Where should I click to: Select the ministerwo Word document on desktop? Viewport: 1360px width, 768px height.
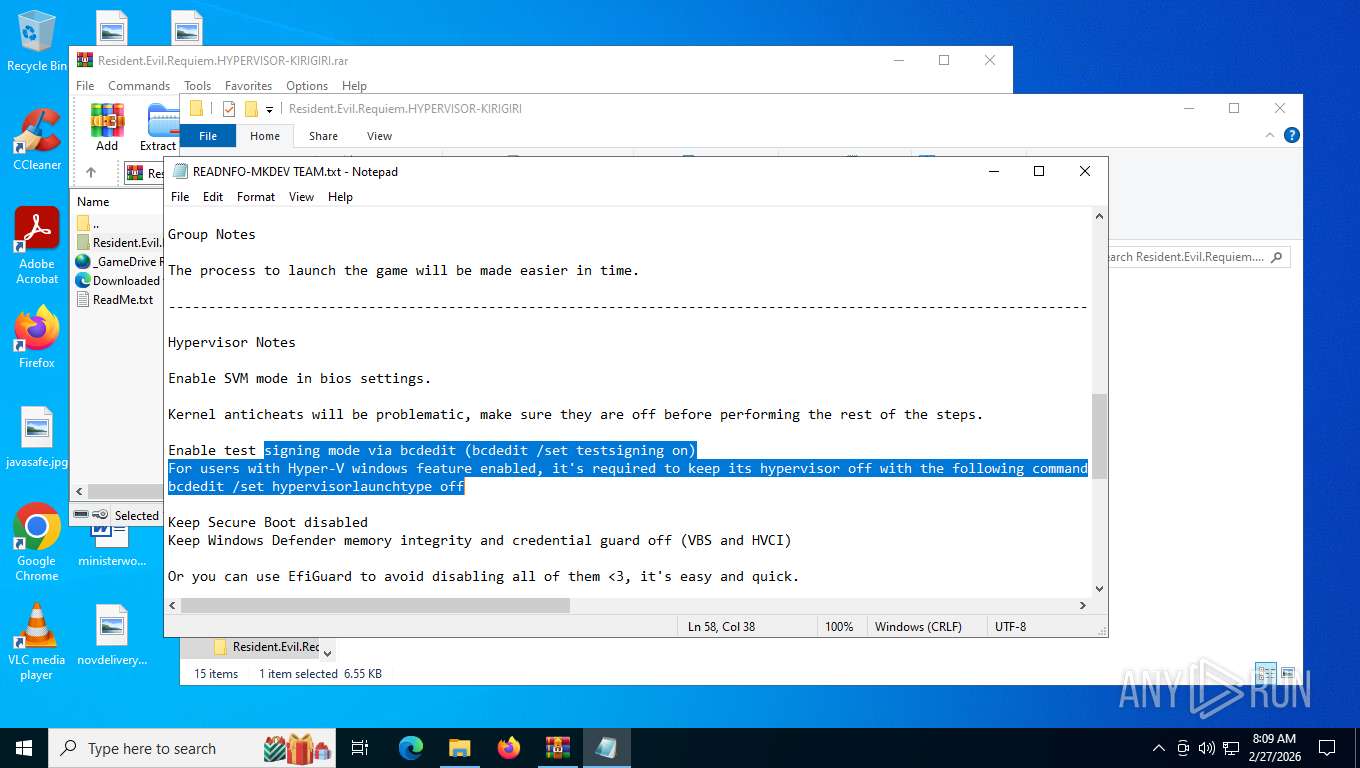(112, 545)
